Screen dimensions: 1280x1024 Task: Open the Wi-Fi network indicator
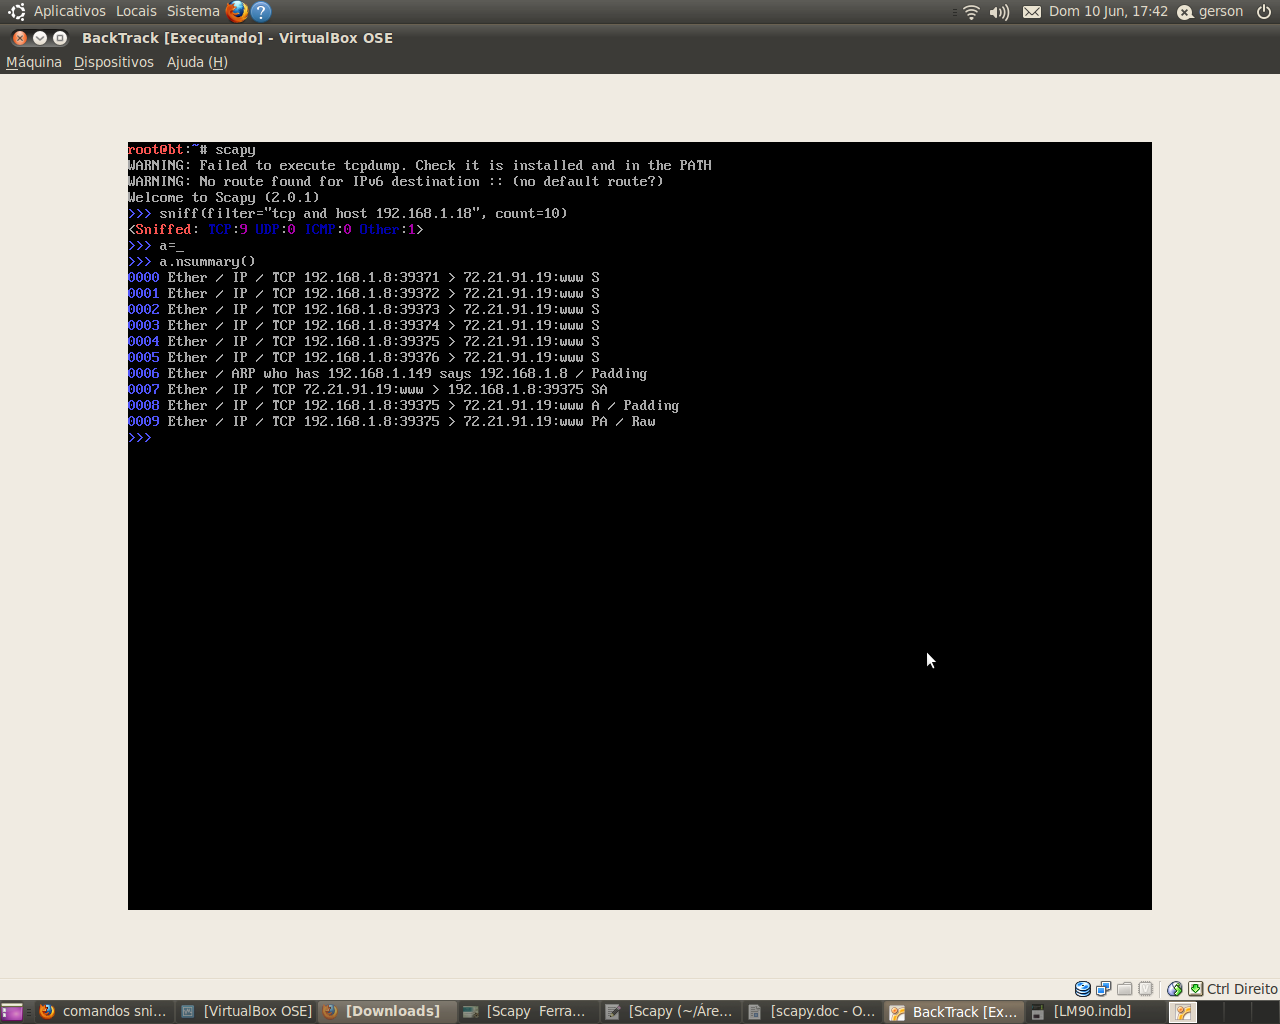(971, 12)
